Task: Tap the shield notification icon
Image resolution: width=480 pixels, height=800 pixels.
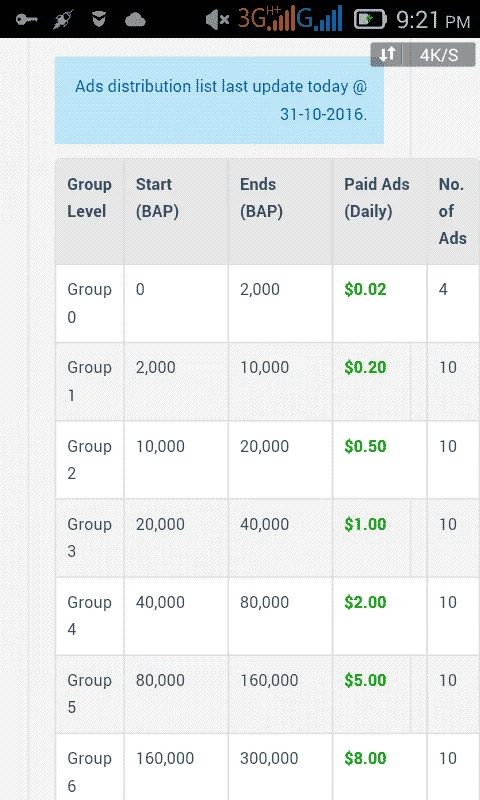Action: pyautogui.click(x=98, y=20)
